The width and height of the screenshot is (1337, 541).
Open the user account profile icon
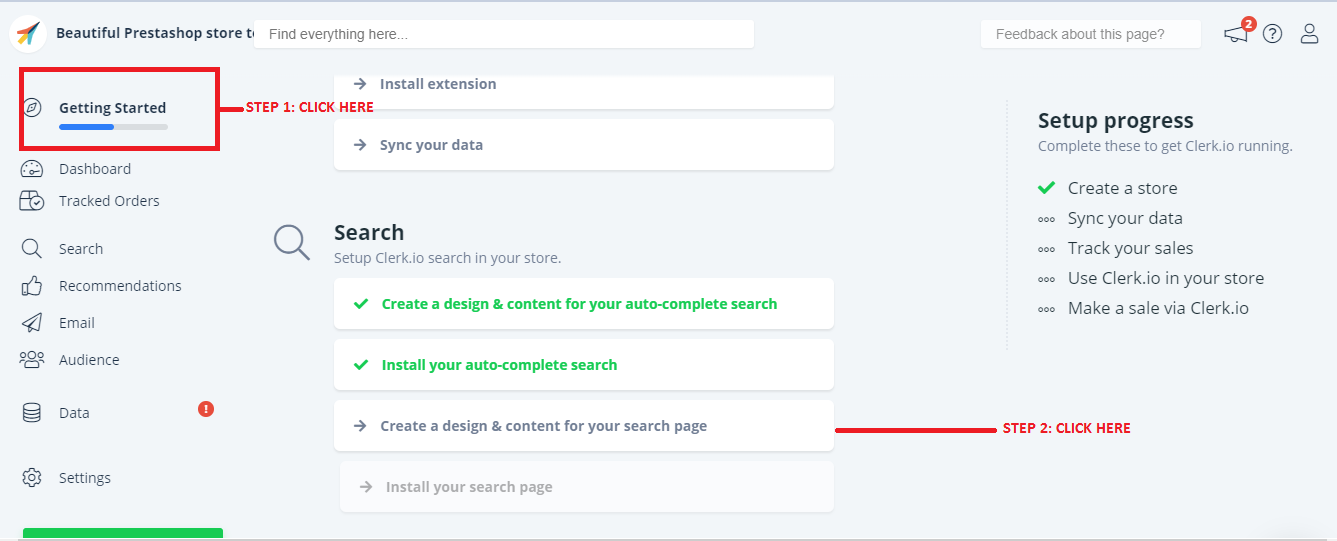click(x=1309, y=34)
